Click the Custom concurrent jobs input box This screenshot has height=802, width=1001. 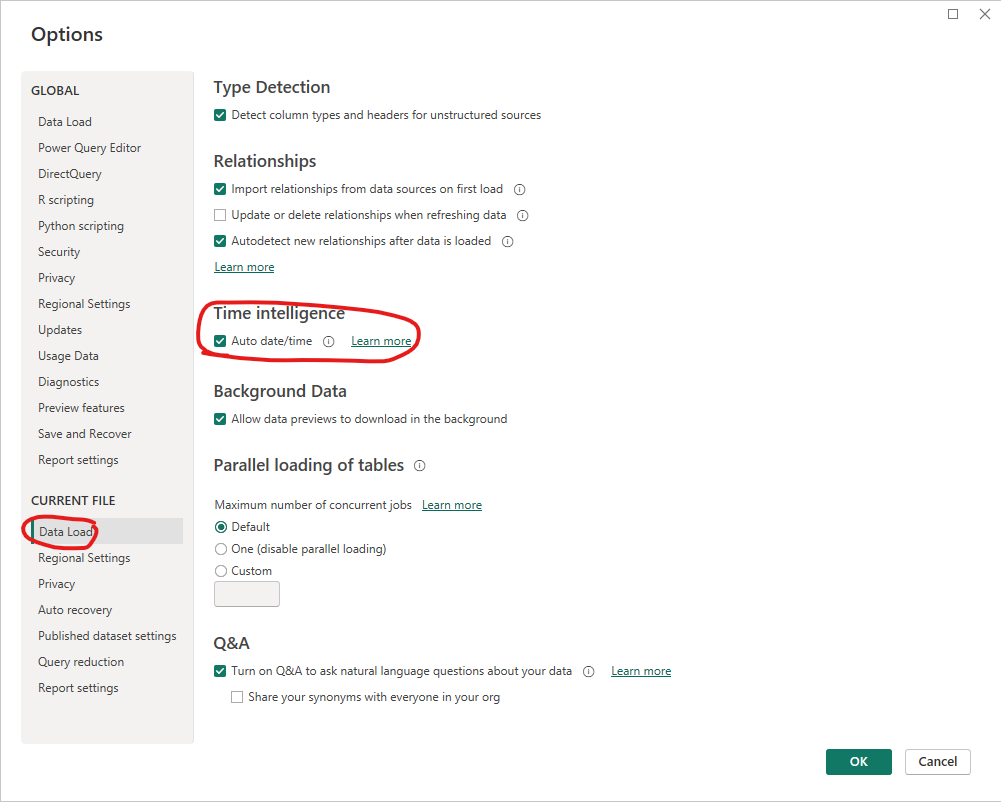click(247, 594)
